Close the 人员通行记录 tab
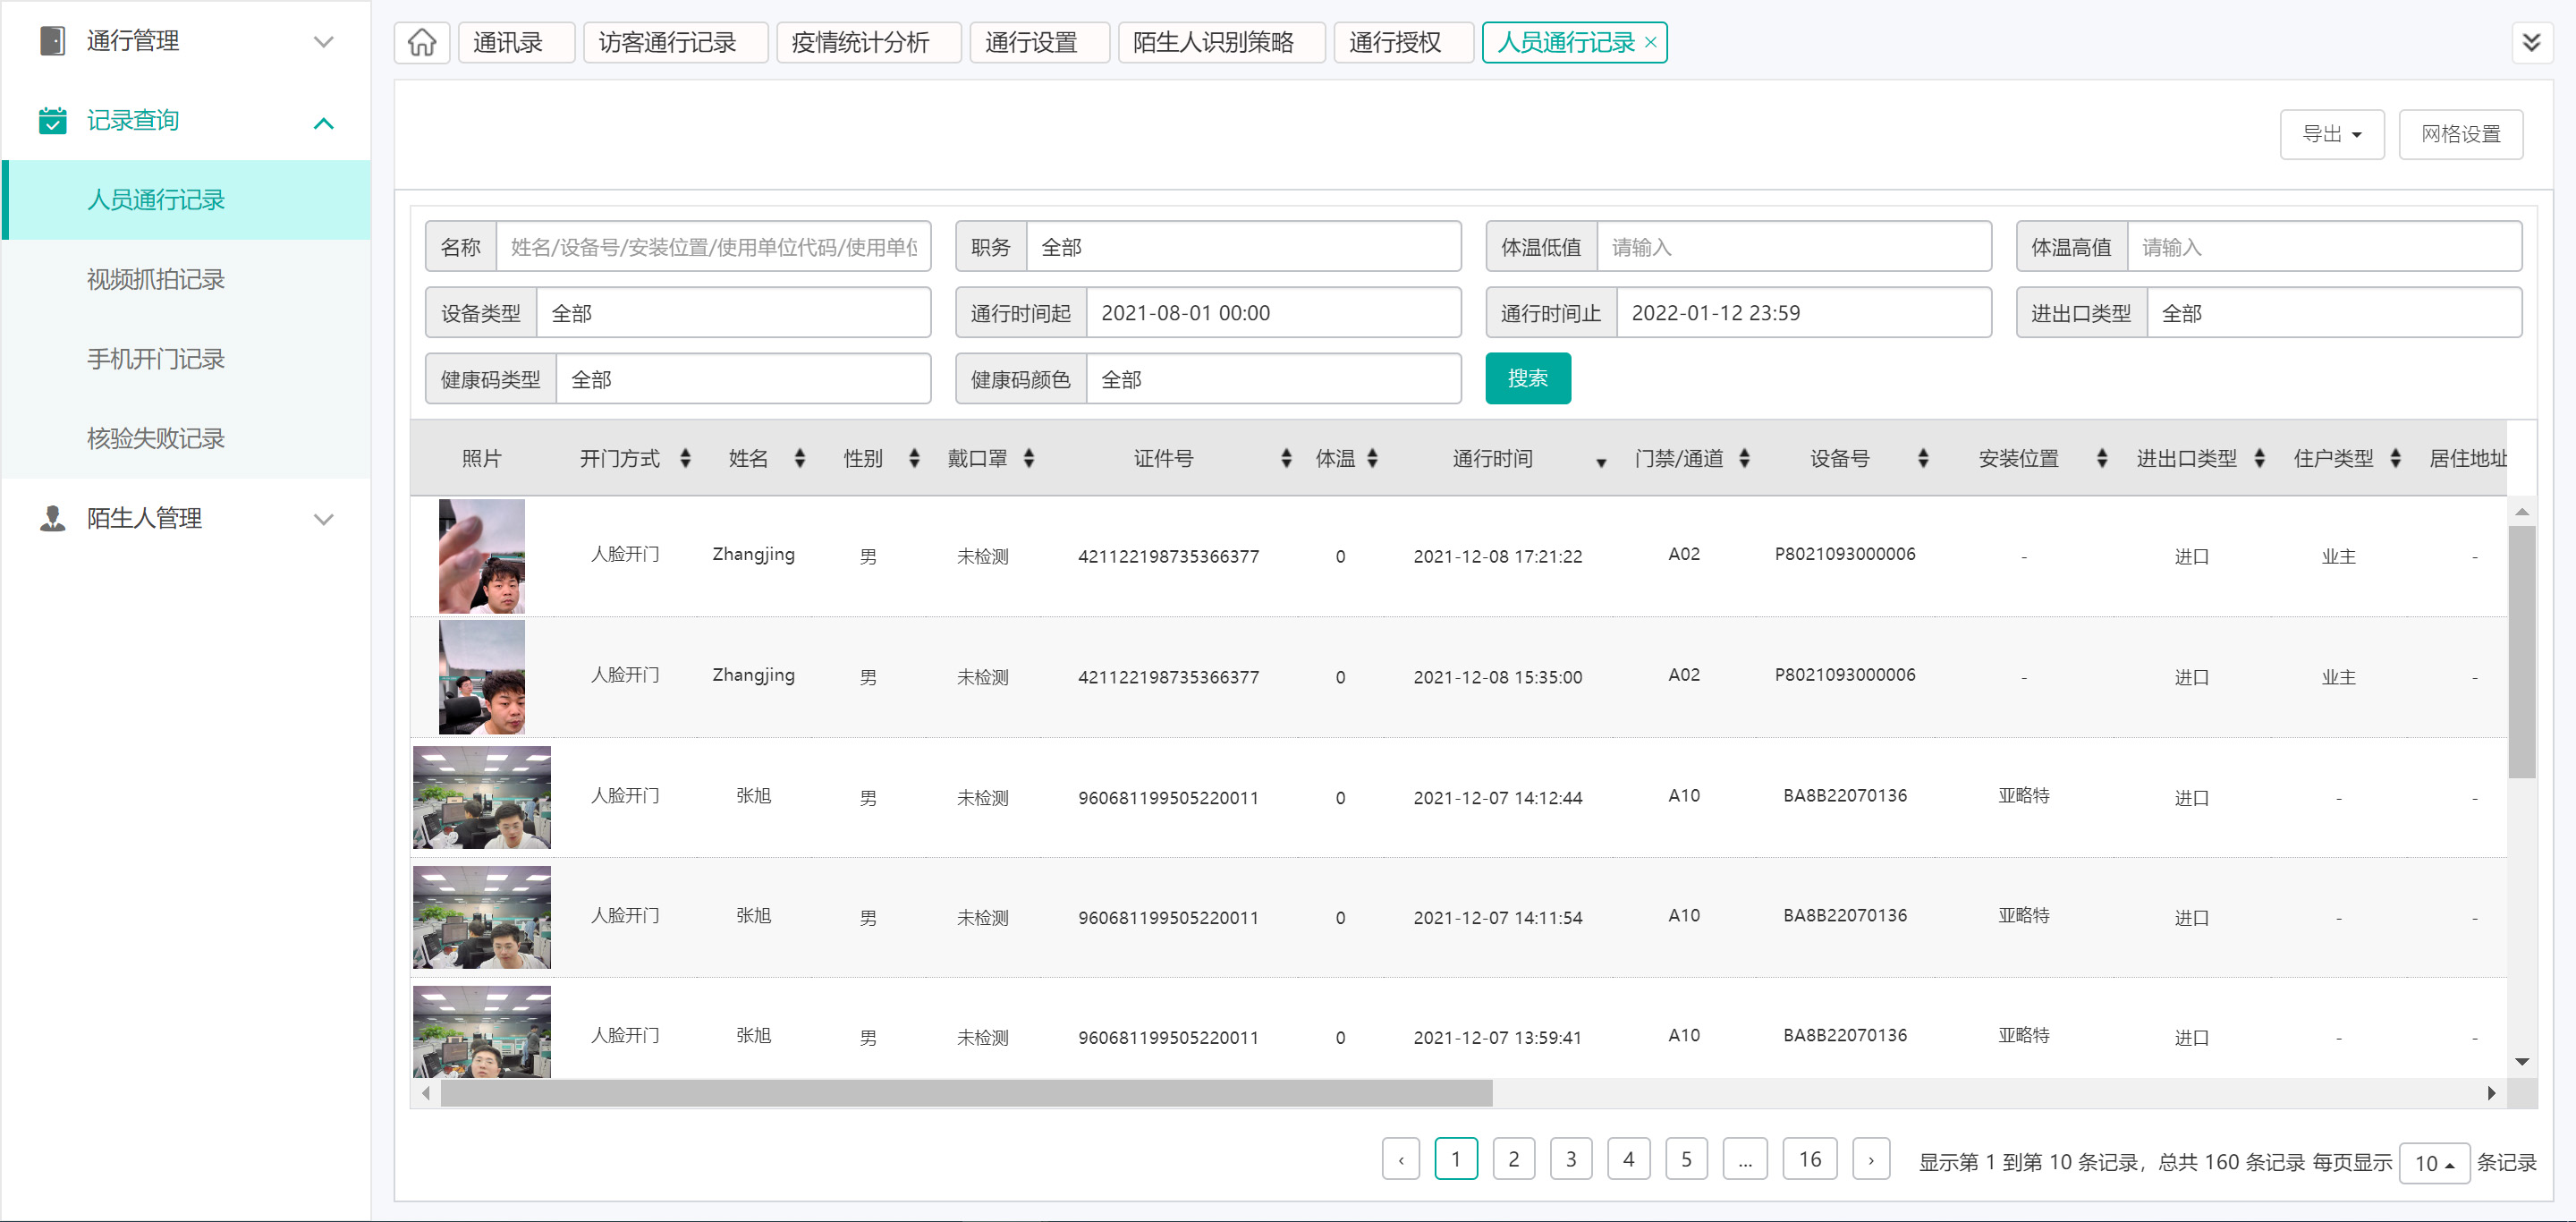Image resolution: width=2576 pixels, height=1222 pixels. pos(1651,42)
